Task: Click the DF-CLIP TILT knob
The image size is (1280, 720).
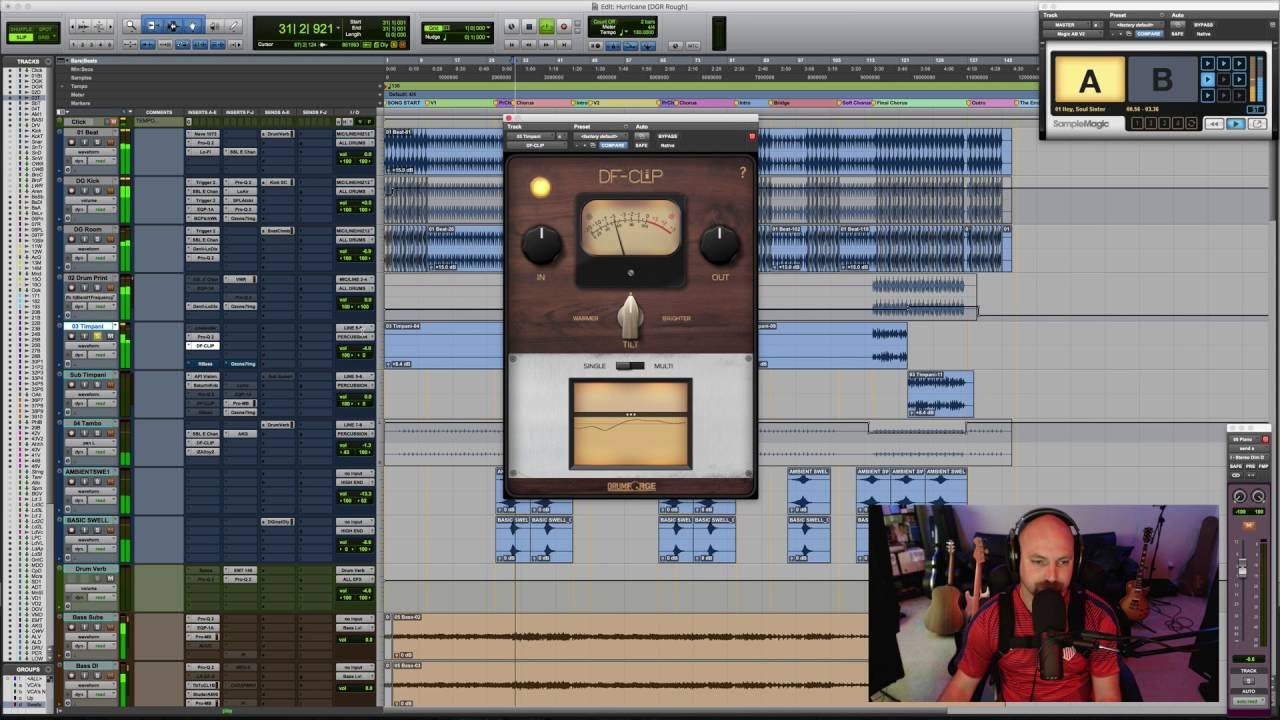Action: 630,317
